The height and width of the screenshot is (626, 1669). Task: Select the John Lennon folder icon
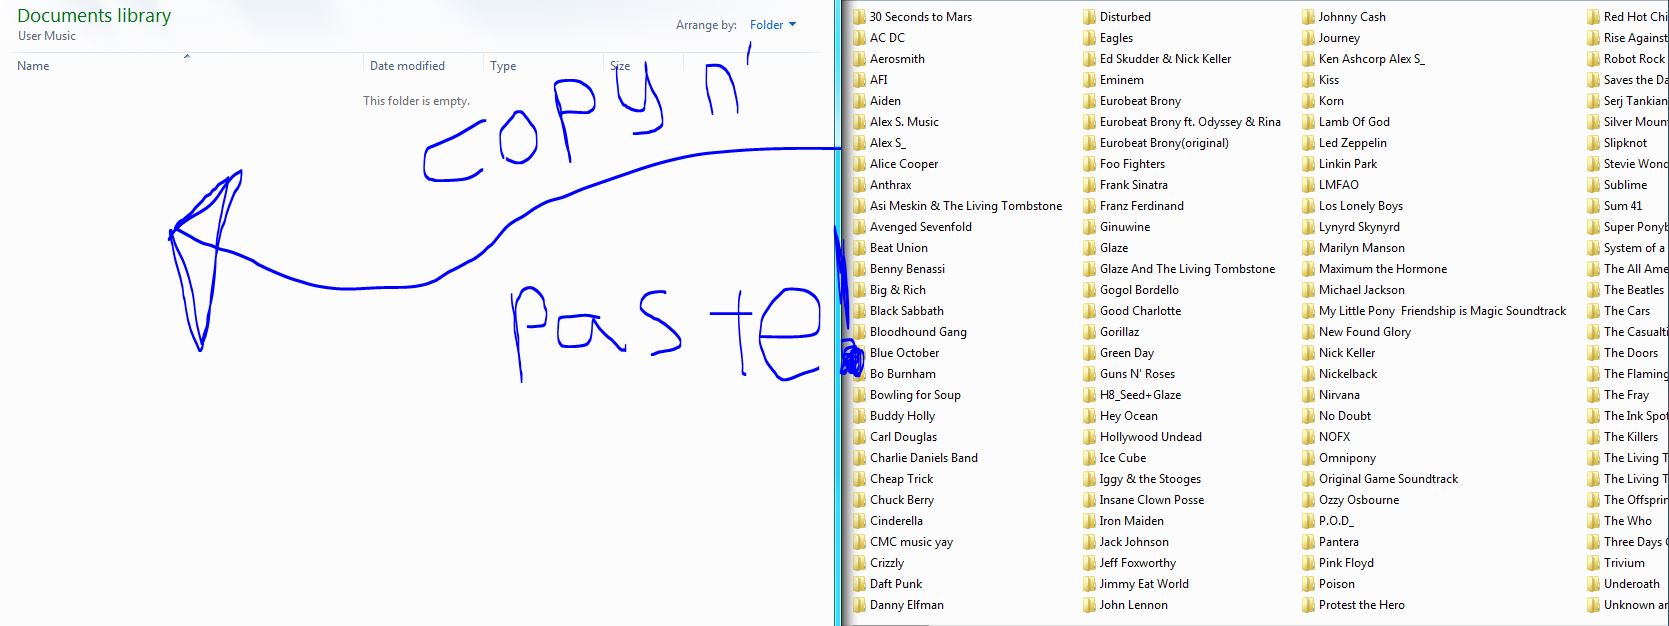tap(1089, 605)
